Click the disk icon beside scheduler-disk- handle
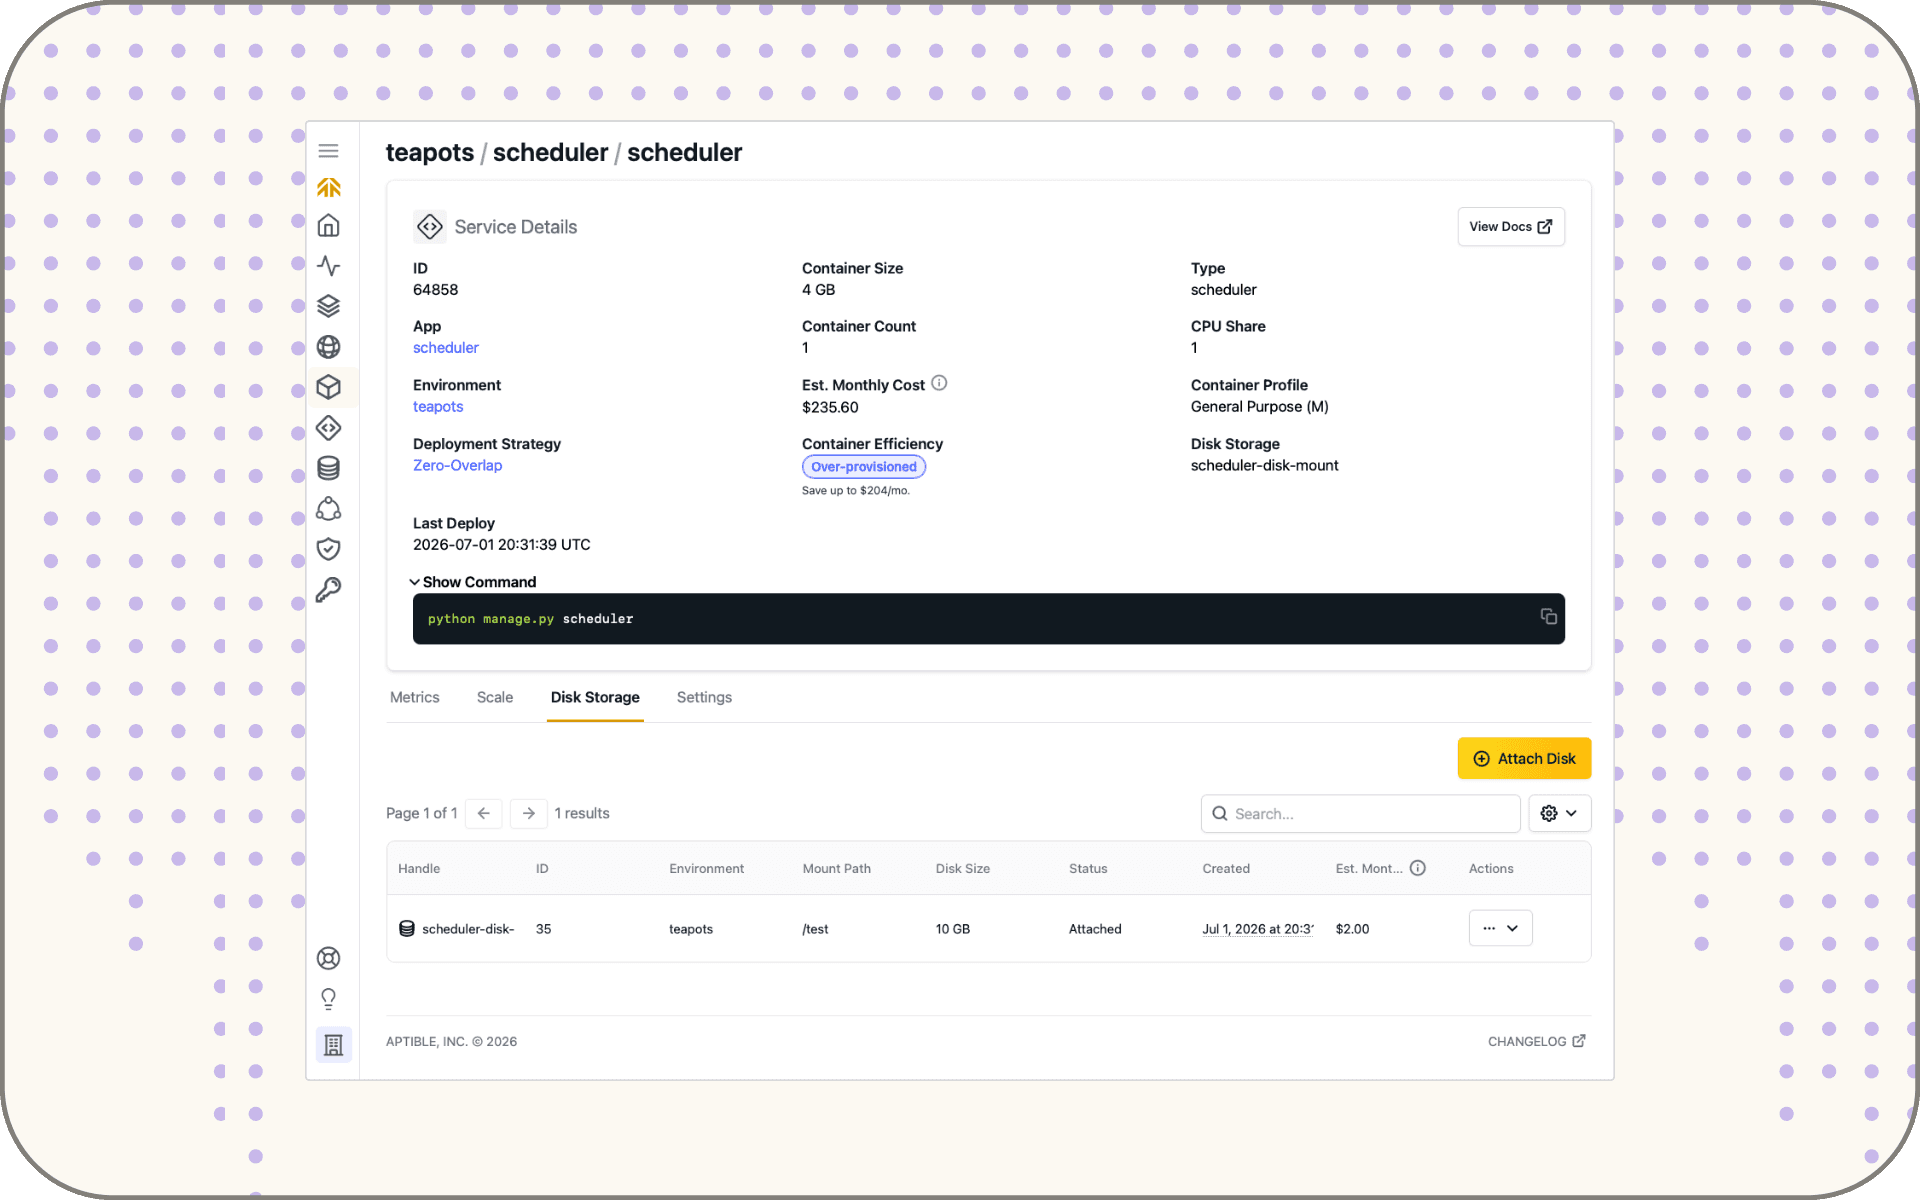1920x1200 pixels. pos(407,929)
